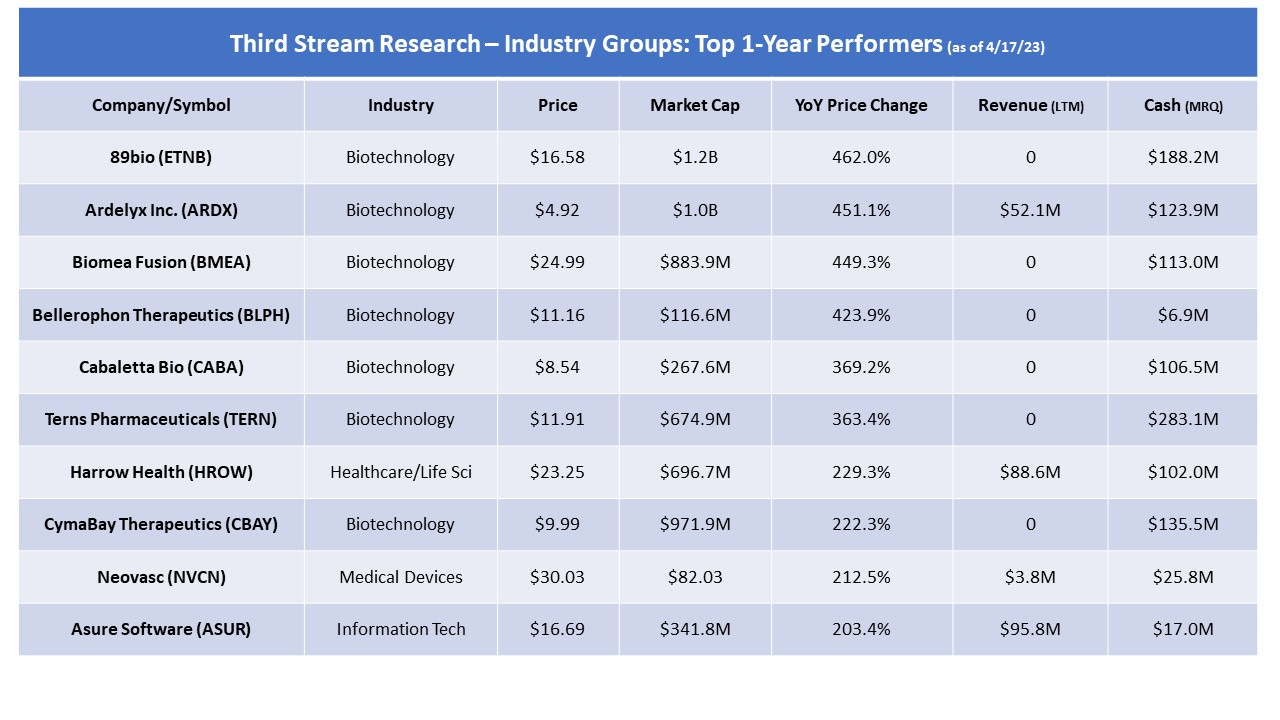Click the Terns price '$11.91'

click(x=557, y=419)
